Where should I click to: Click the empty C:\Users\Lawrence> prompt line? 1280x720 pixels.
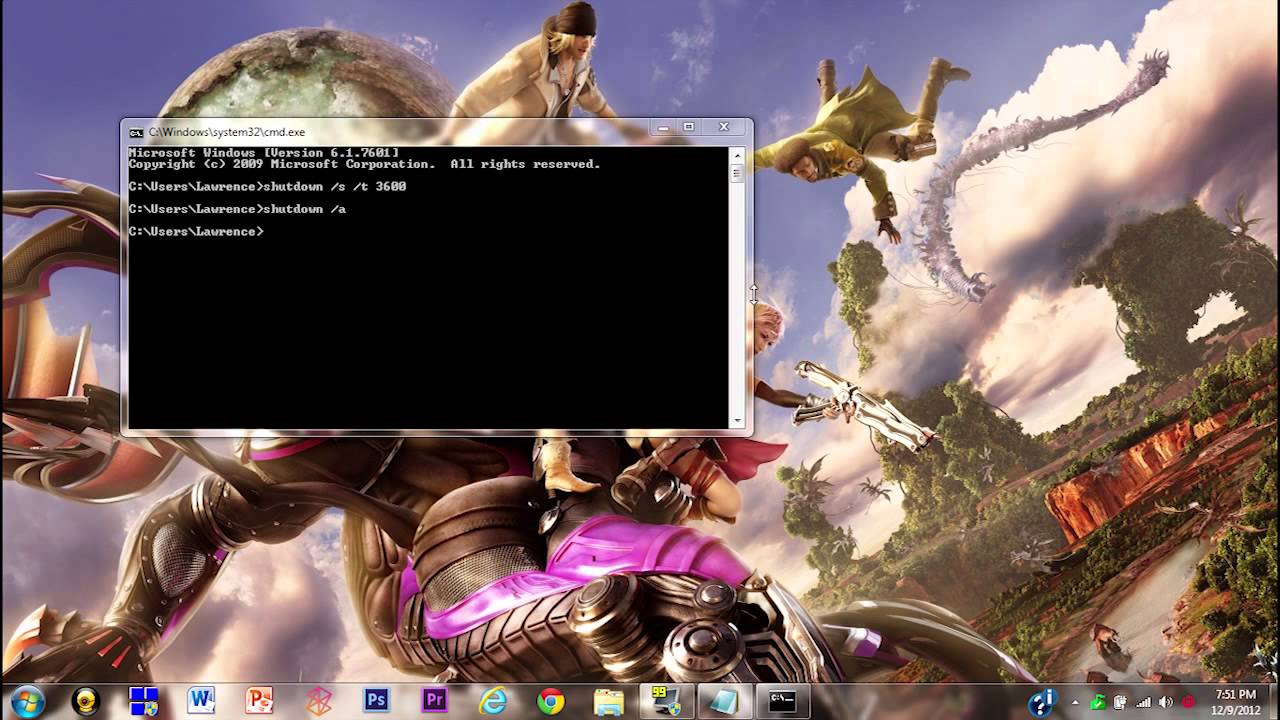[196, 231]
